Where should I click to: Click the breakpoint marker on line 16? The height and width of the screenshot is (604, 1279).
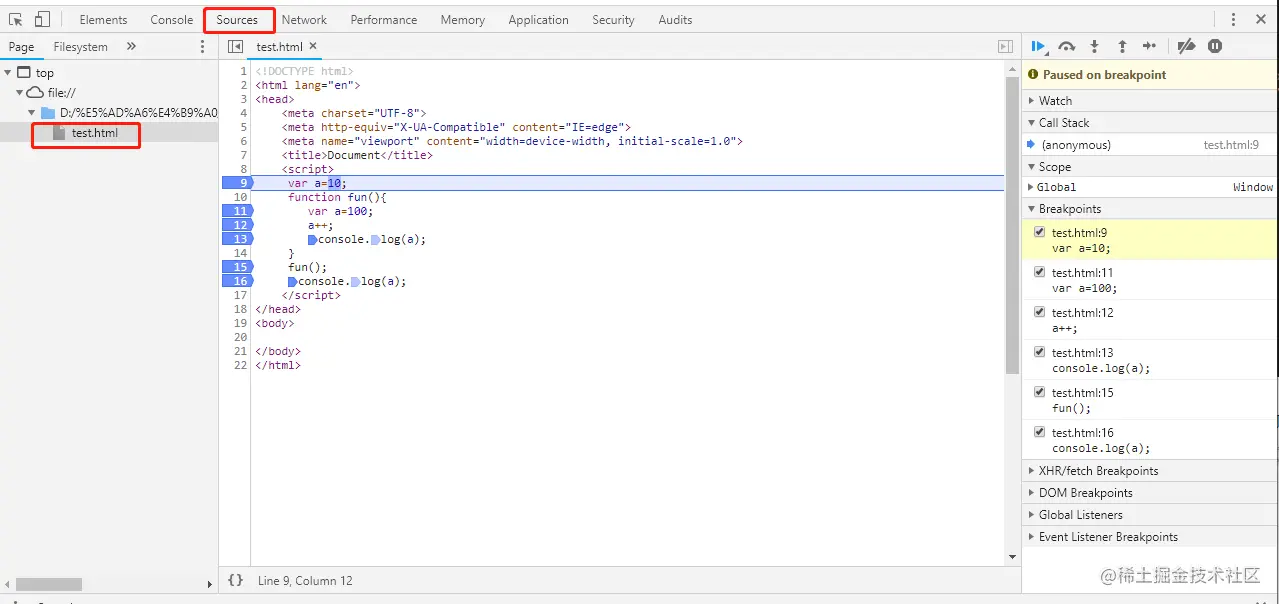tap(238, 281)
